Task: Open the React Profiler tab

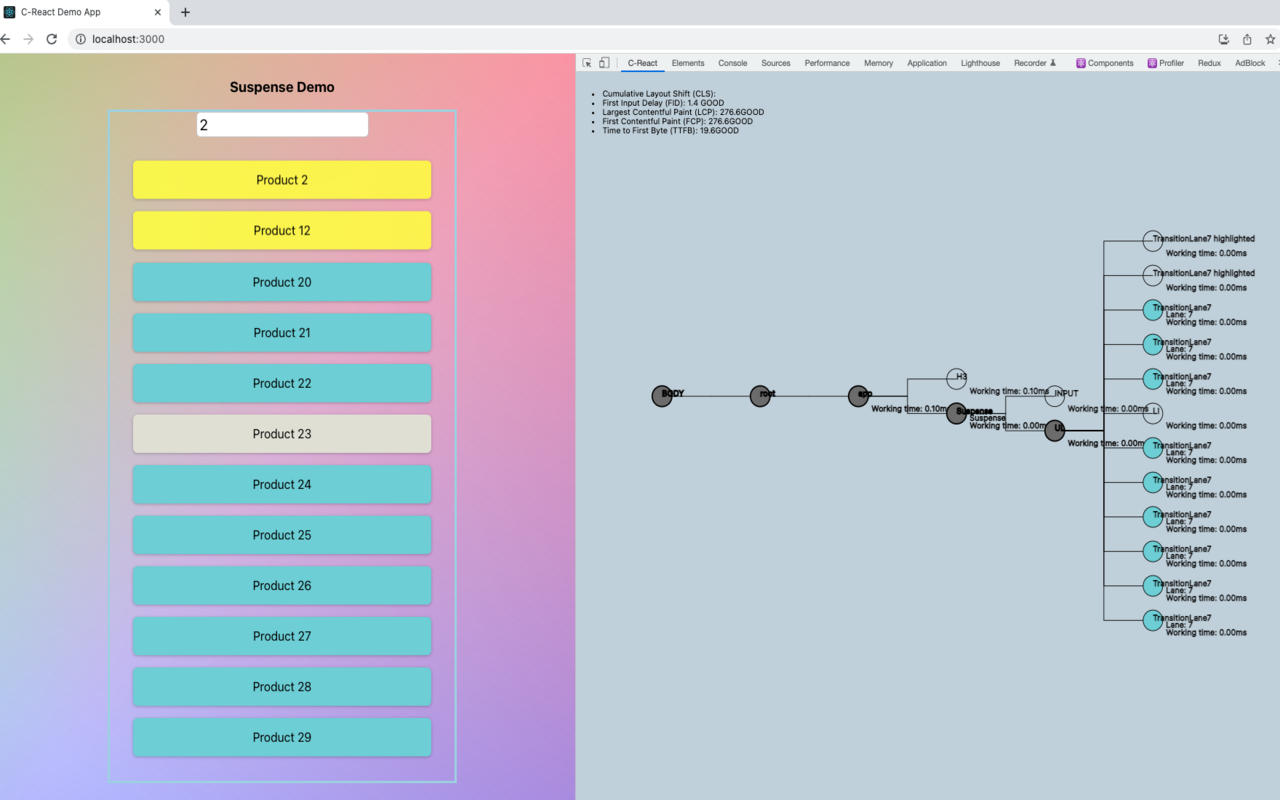Action: tap(1166, 63)
